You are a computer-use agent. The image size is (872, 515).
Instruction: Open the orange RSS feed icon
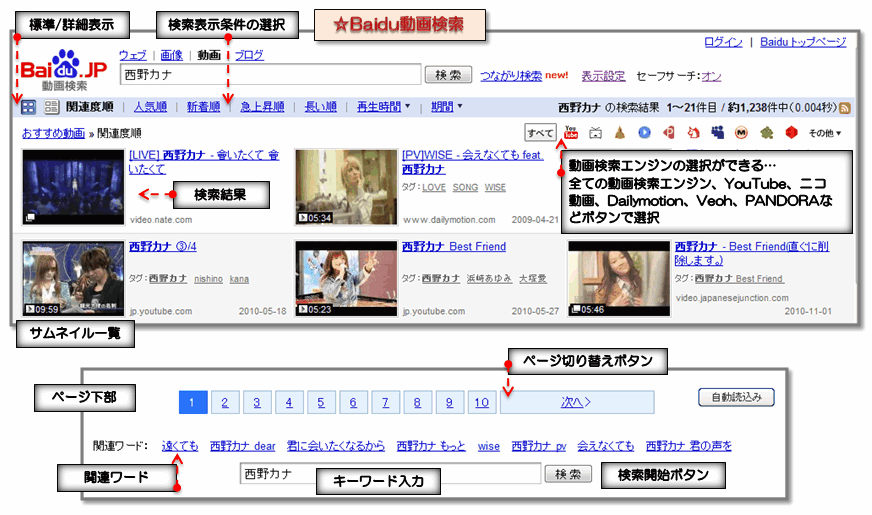point(845,108)
